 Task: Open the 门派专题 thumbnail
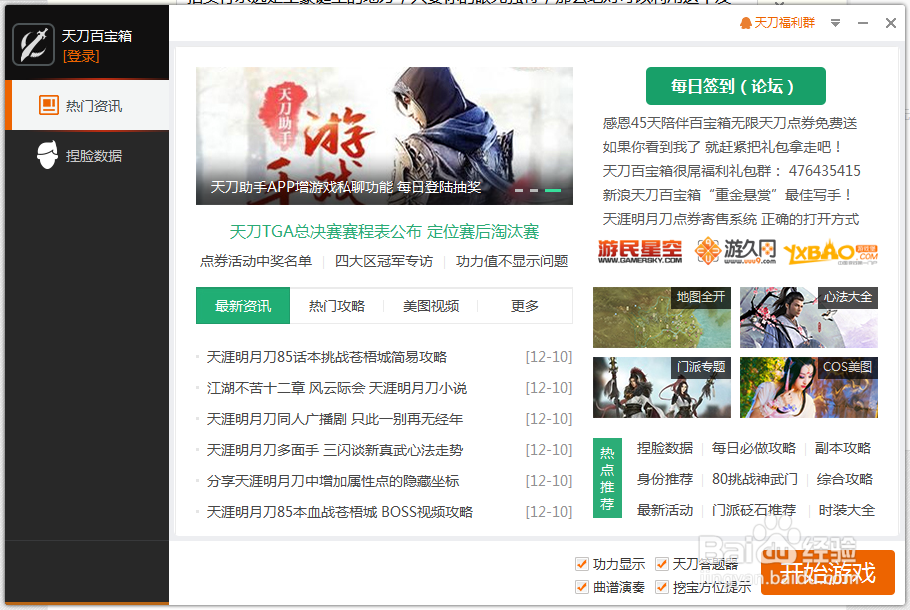pos(662,387)
